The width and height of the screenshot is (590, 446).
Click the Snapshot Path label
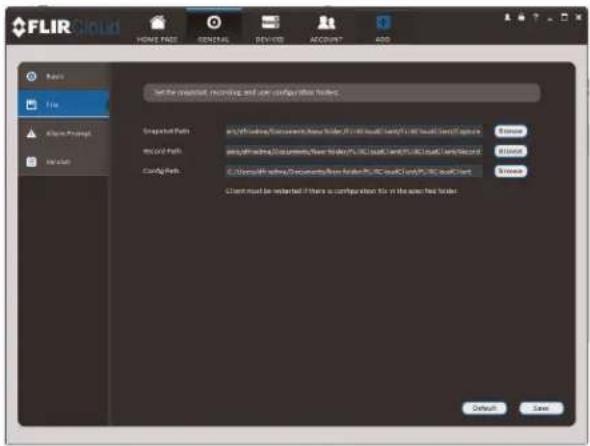(166, 131)
